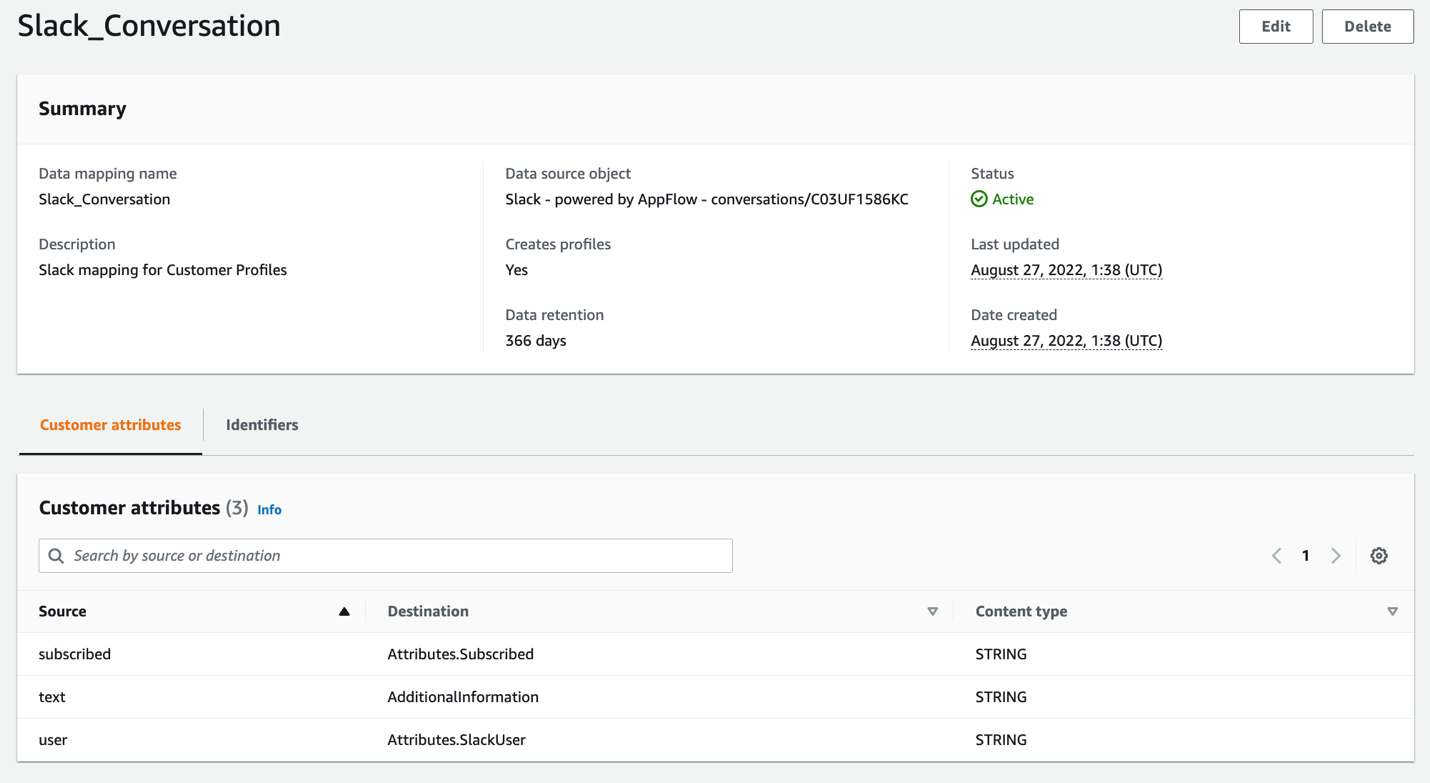Select the 'subscribed' source cell
The height and width of the screenshot is (783, 1430).
pos(75,654)
